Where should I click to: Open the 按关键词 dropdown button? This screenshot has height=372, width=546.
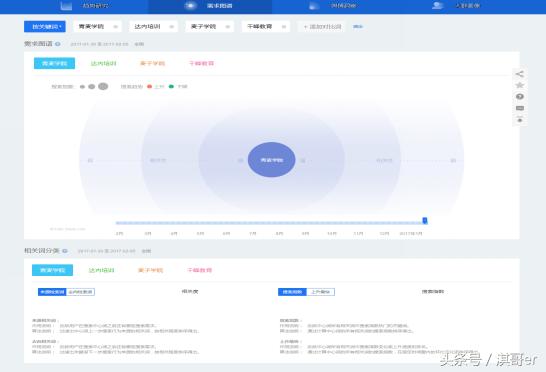[x=45, y=26]
